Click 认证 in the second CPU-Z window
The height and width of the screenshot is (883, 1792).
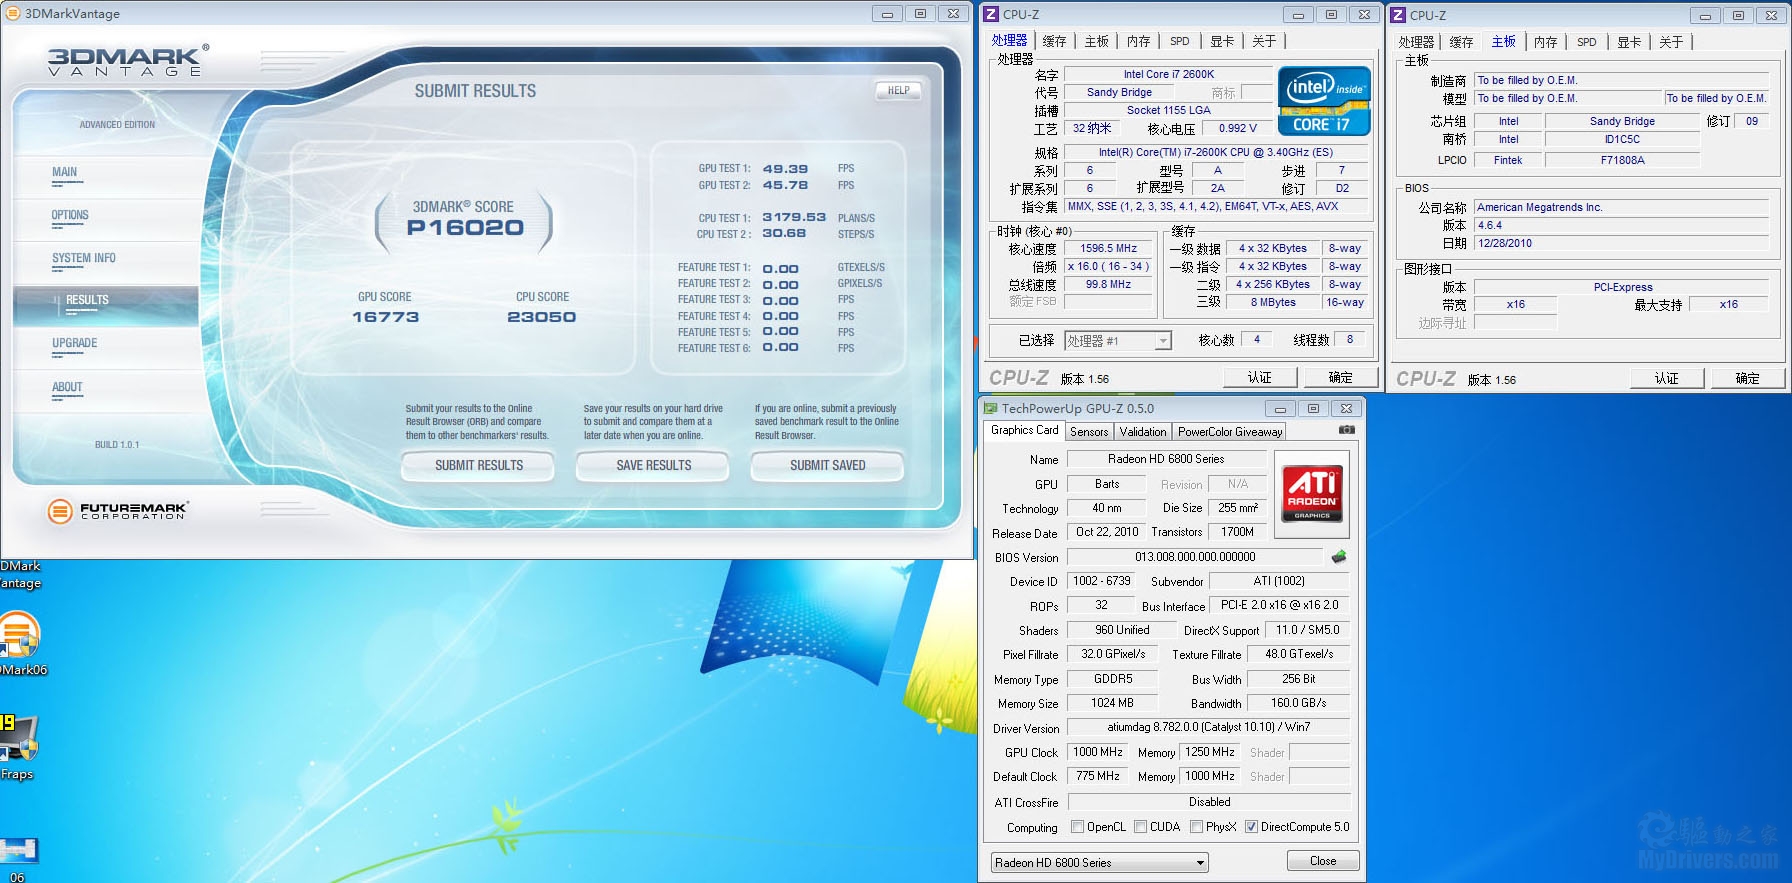click(x=1667, y=378)
